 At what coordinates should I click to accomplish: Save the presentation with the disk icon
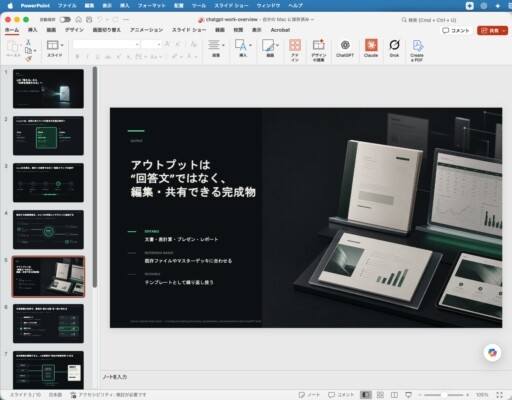[89, 19]
